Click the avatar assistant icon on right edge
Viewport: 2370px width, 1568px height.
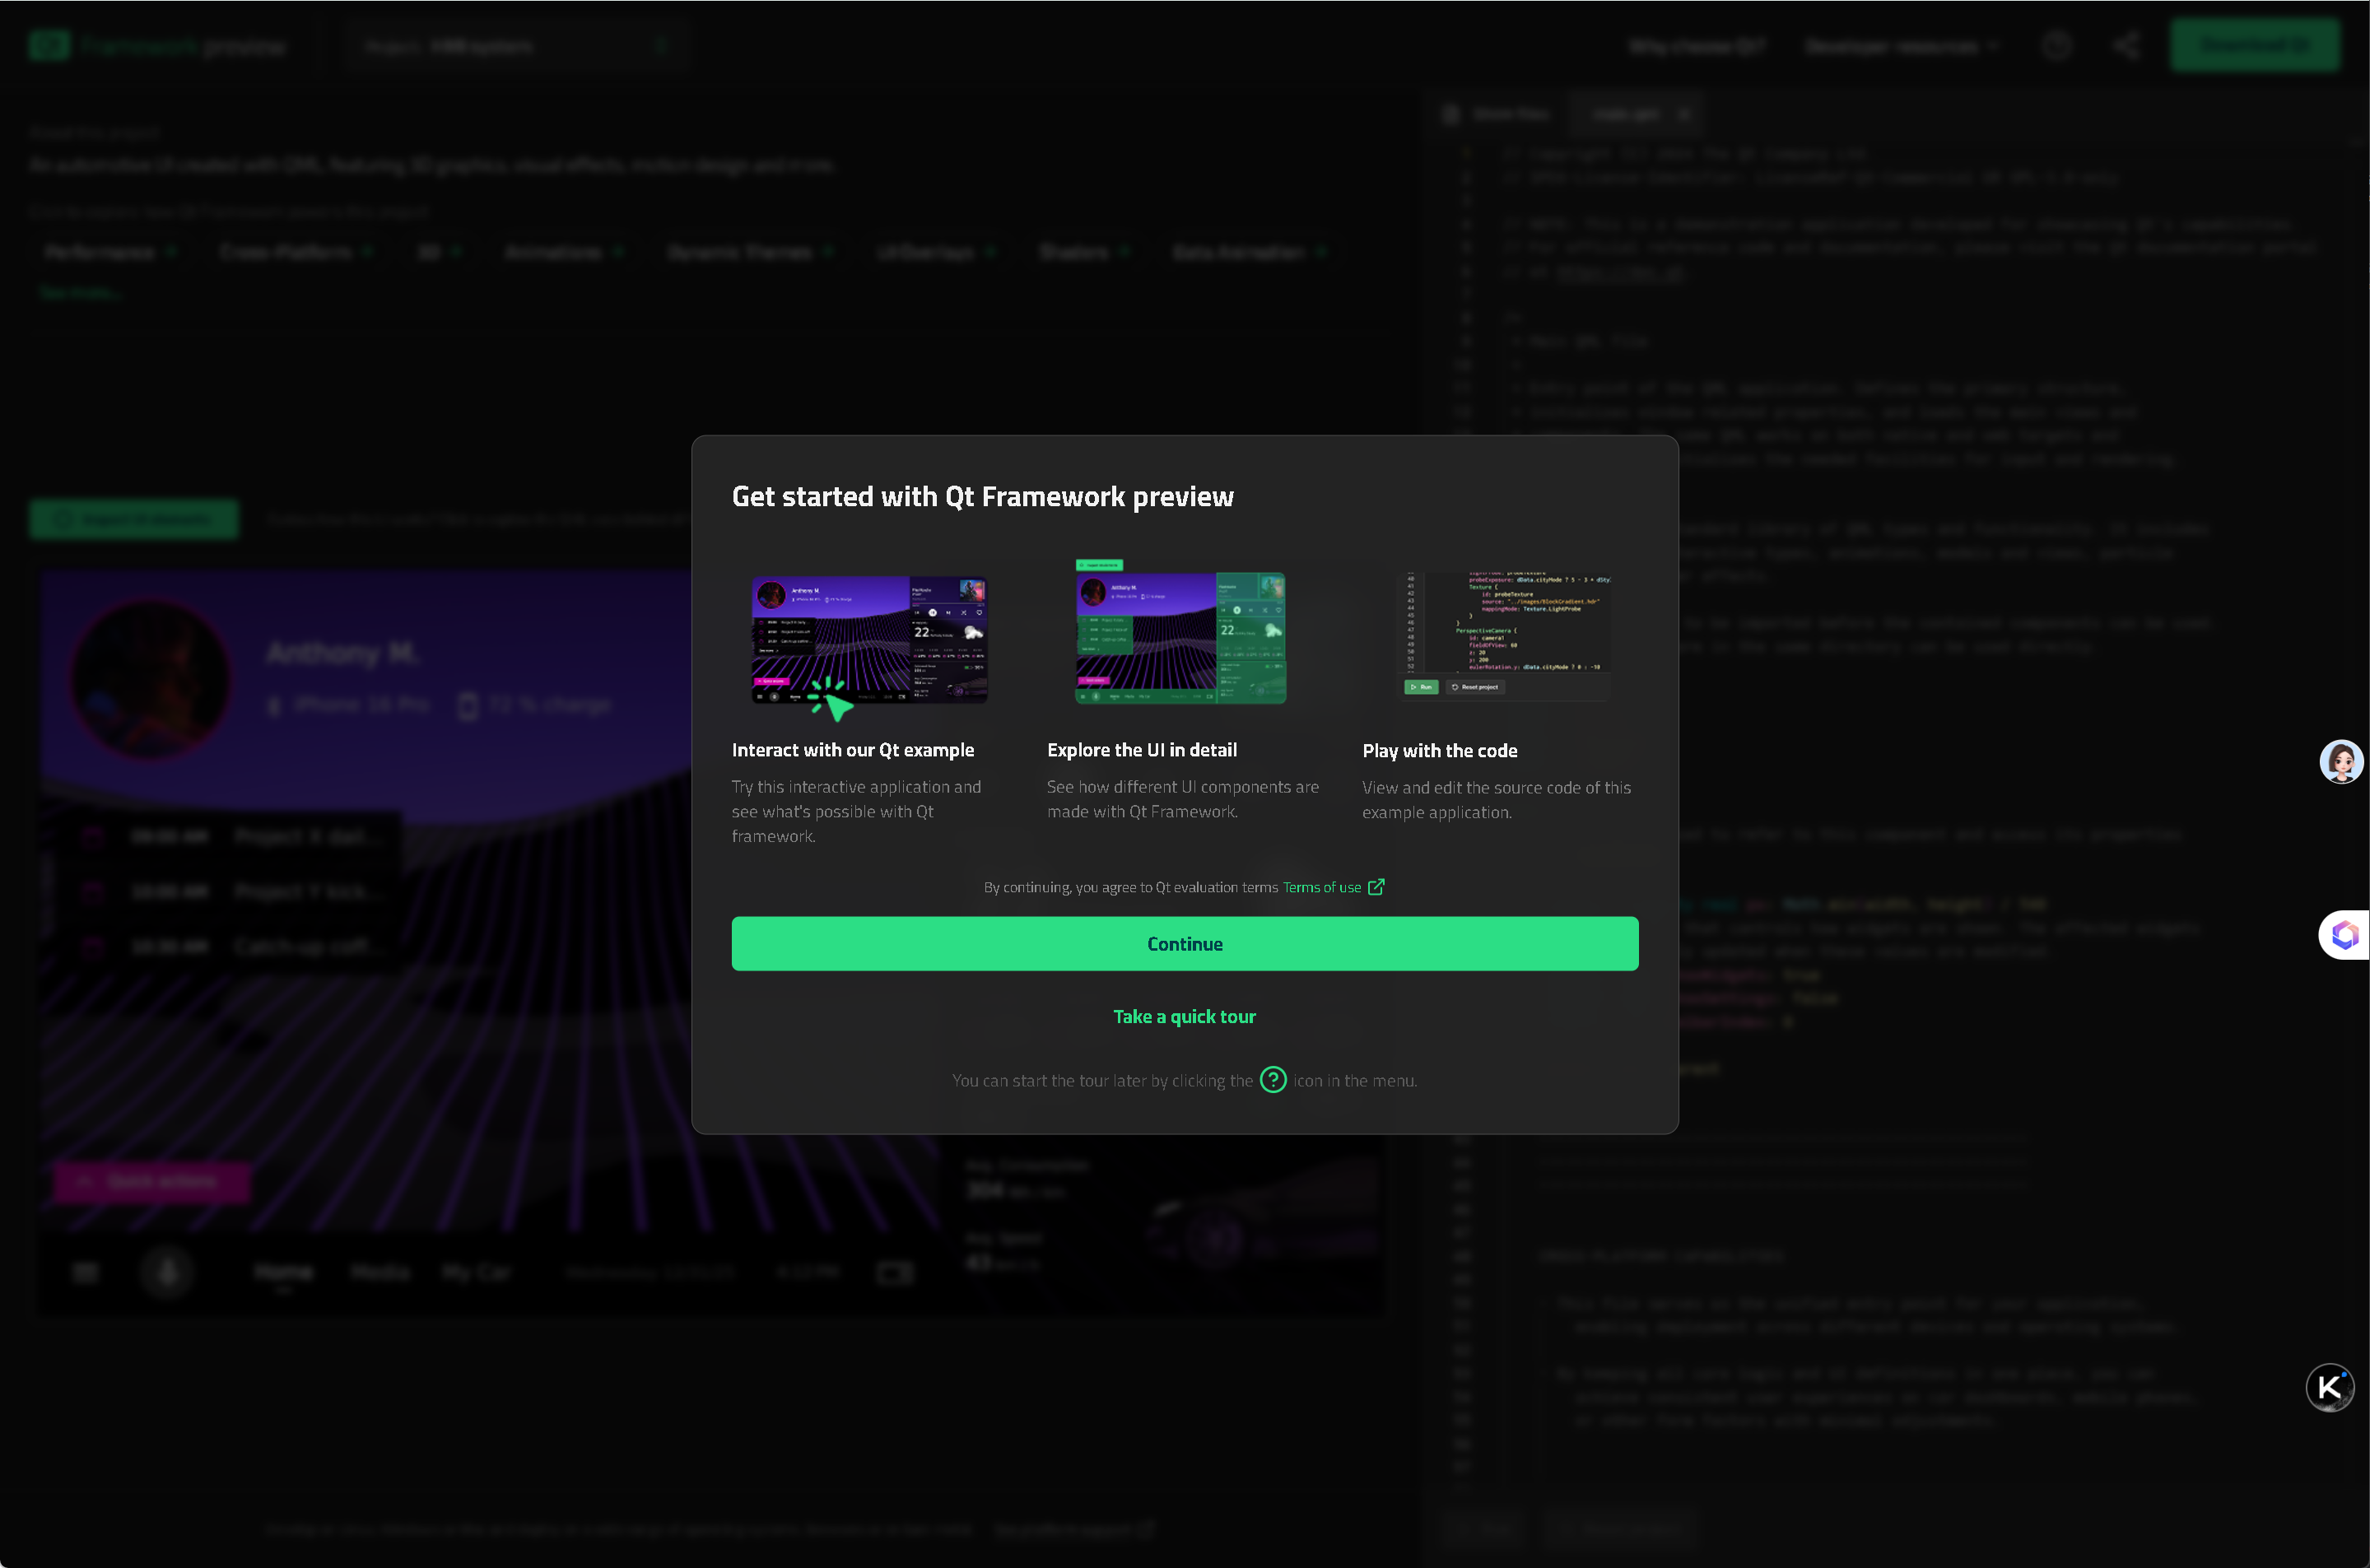coord(2341,762)
